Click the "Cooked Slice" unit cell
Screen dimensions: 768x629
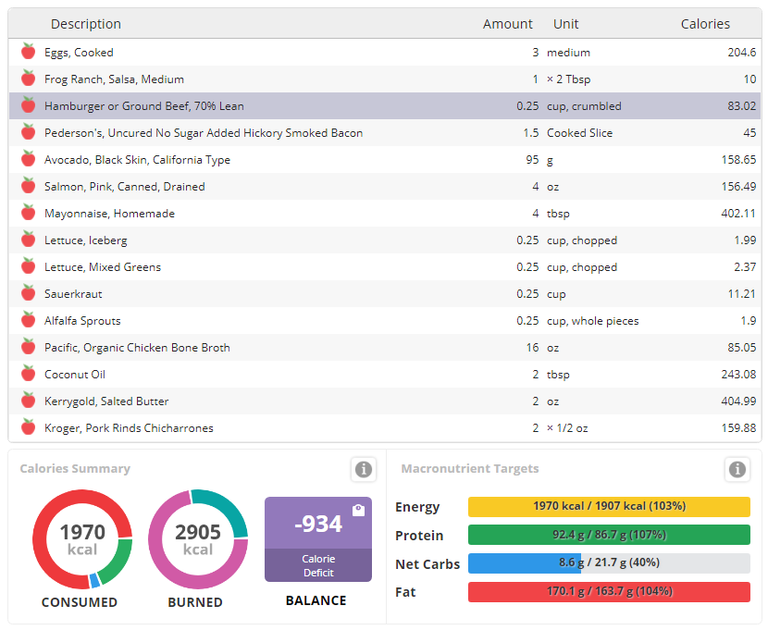coord(579,133)
